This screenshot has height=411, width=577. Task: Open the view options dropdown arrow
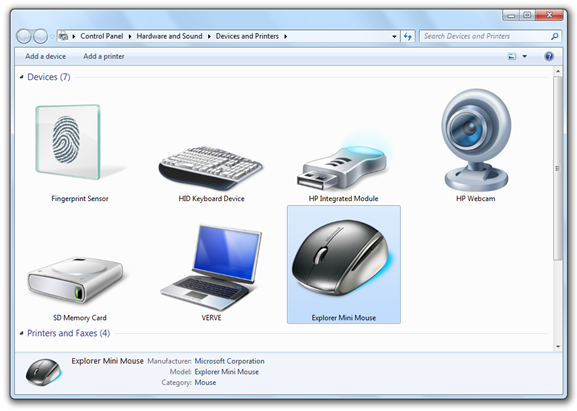point(525,56)
